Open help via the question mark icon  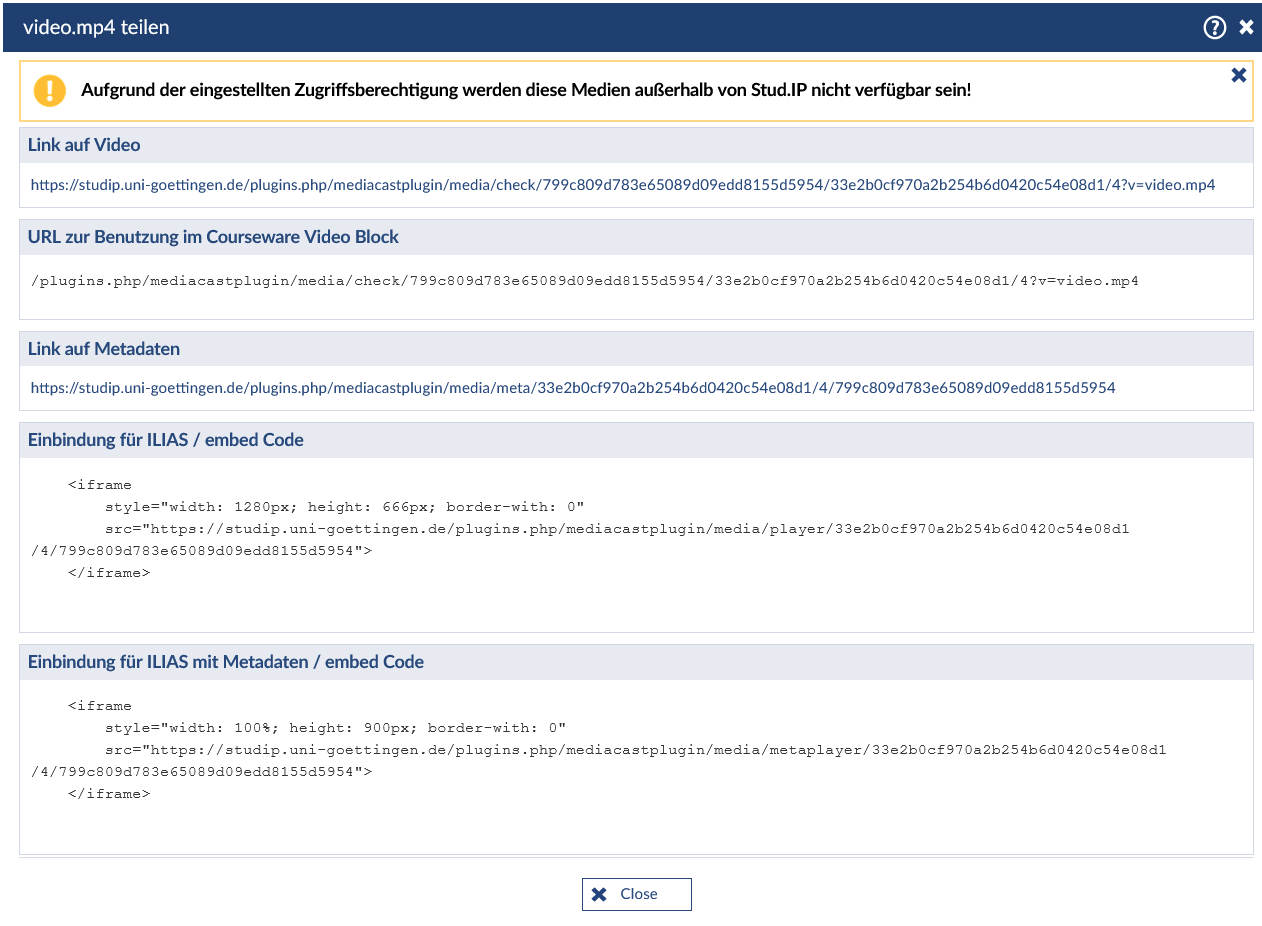(1214, 28)
